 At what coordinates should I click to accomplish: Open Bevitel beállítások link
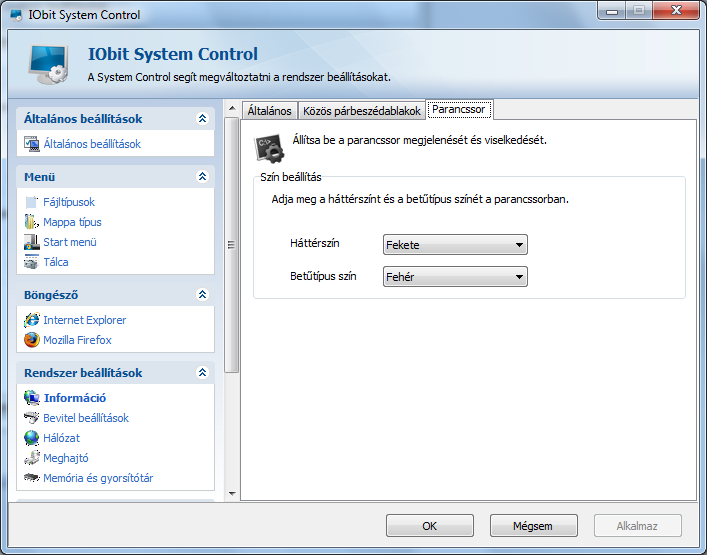pos(86,418)
